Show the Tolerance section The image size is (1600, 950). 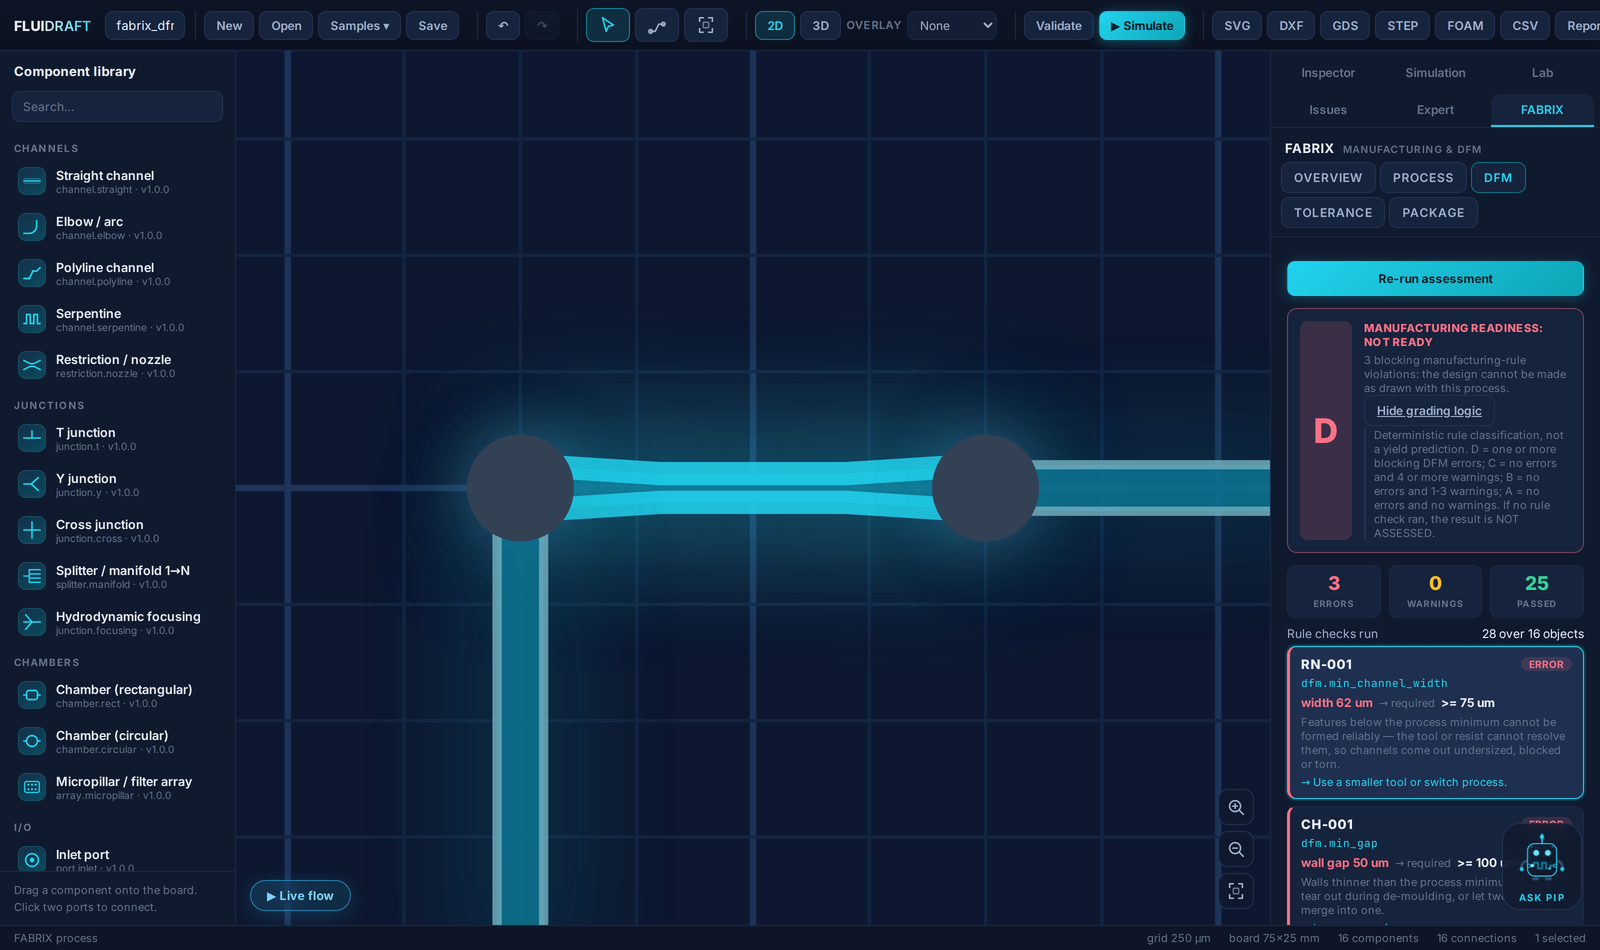click(1333, 212)
